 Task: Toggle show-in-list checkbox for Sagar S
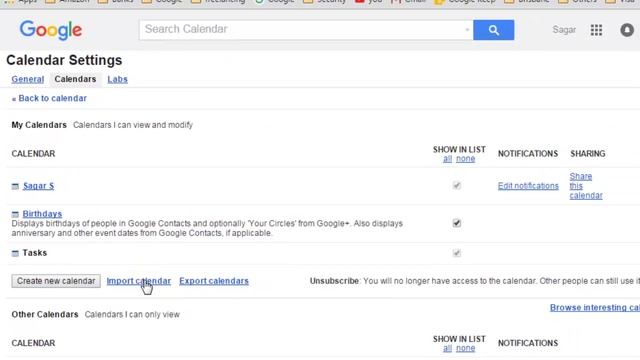click(457, 186)
